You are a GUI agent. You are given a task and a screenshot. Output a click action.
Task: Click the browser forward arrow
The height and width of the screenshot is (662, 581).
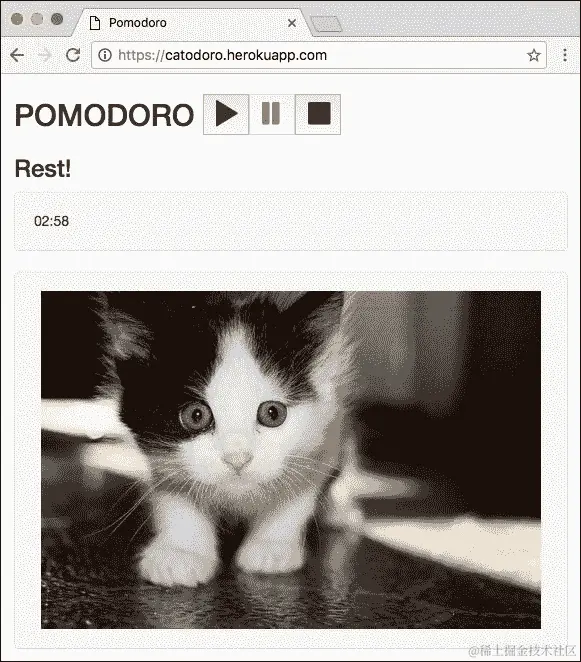(x=44, y=55)
